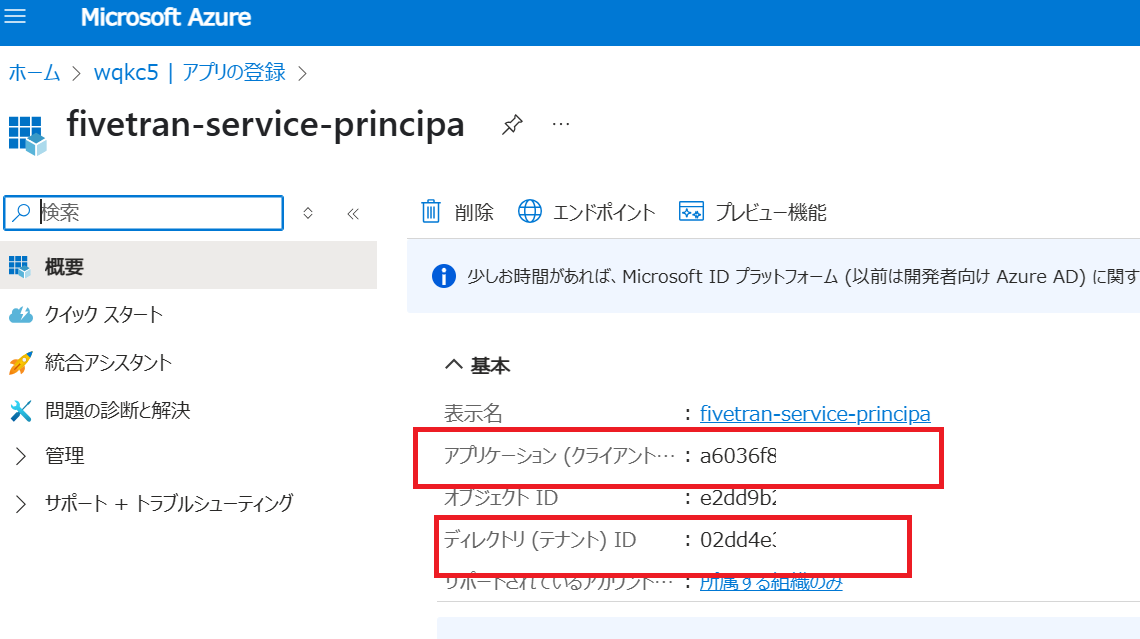Click the magnifier icon in search box
The width and height of the screenshot is (1140, 639).
[x=22, y=212]
